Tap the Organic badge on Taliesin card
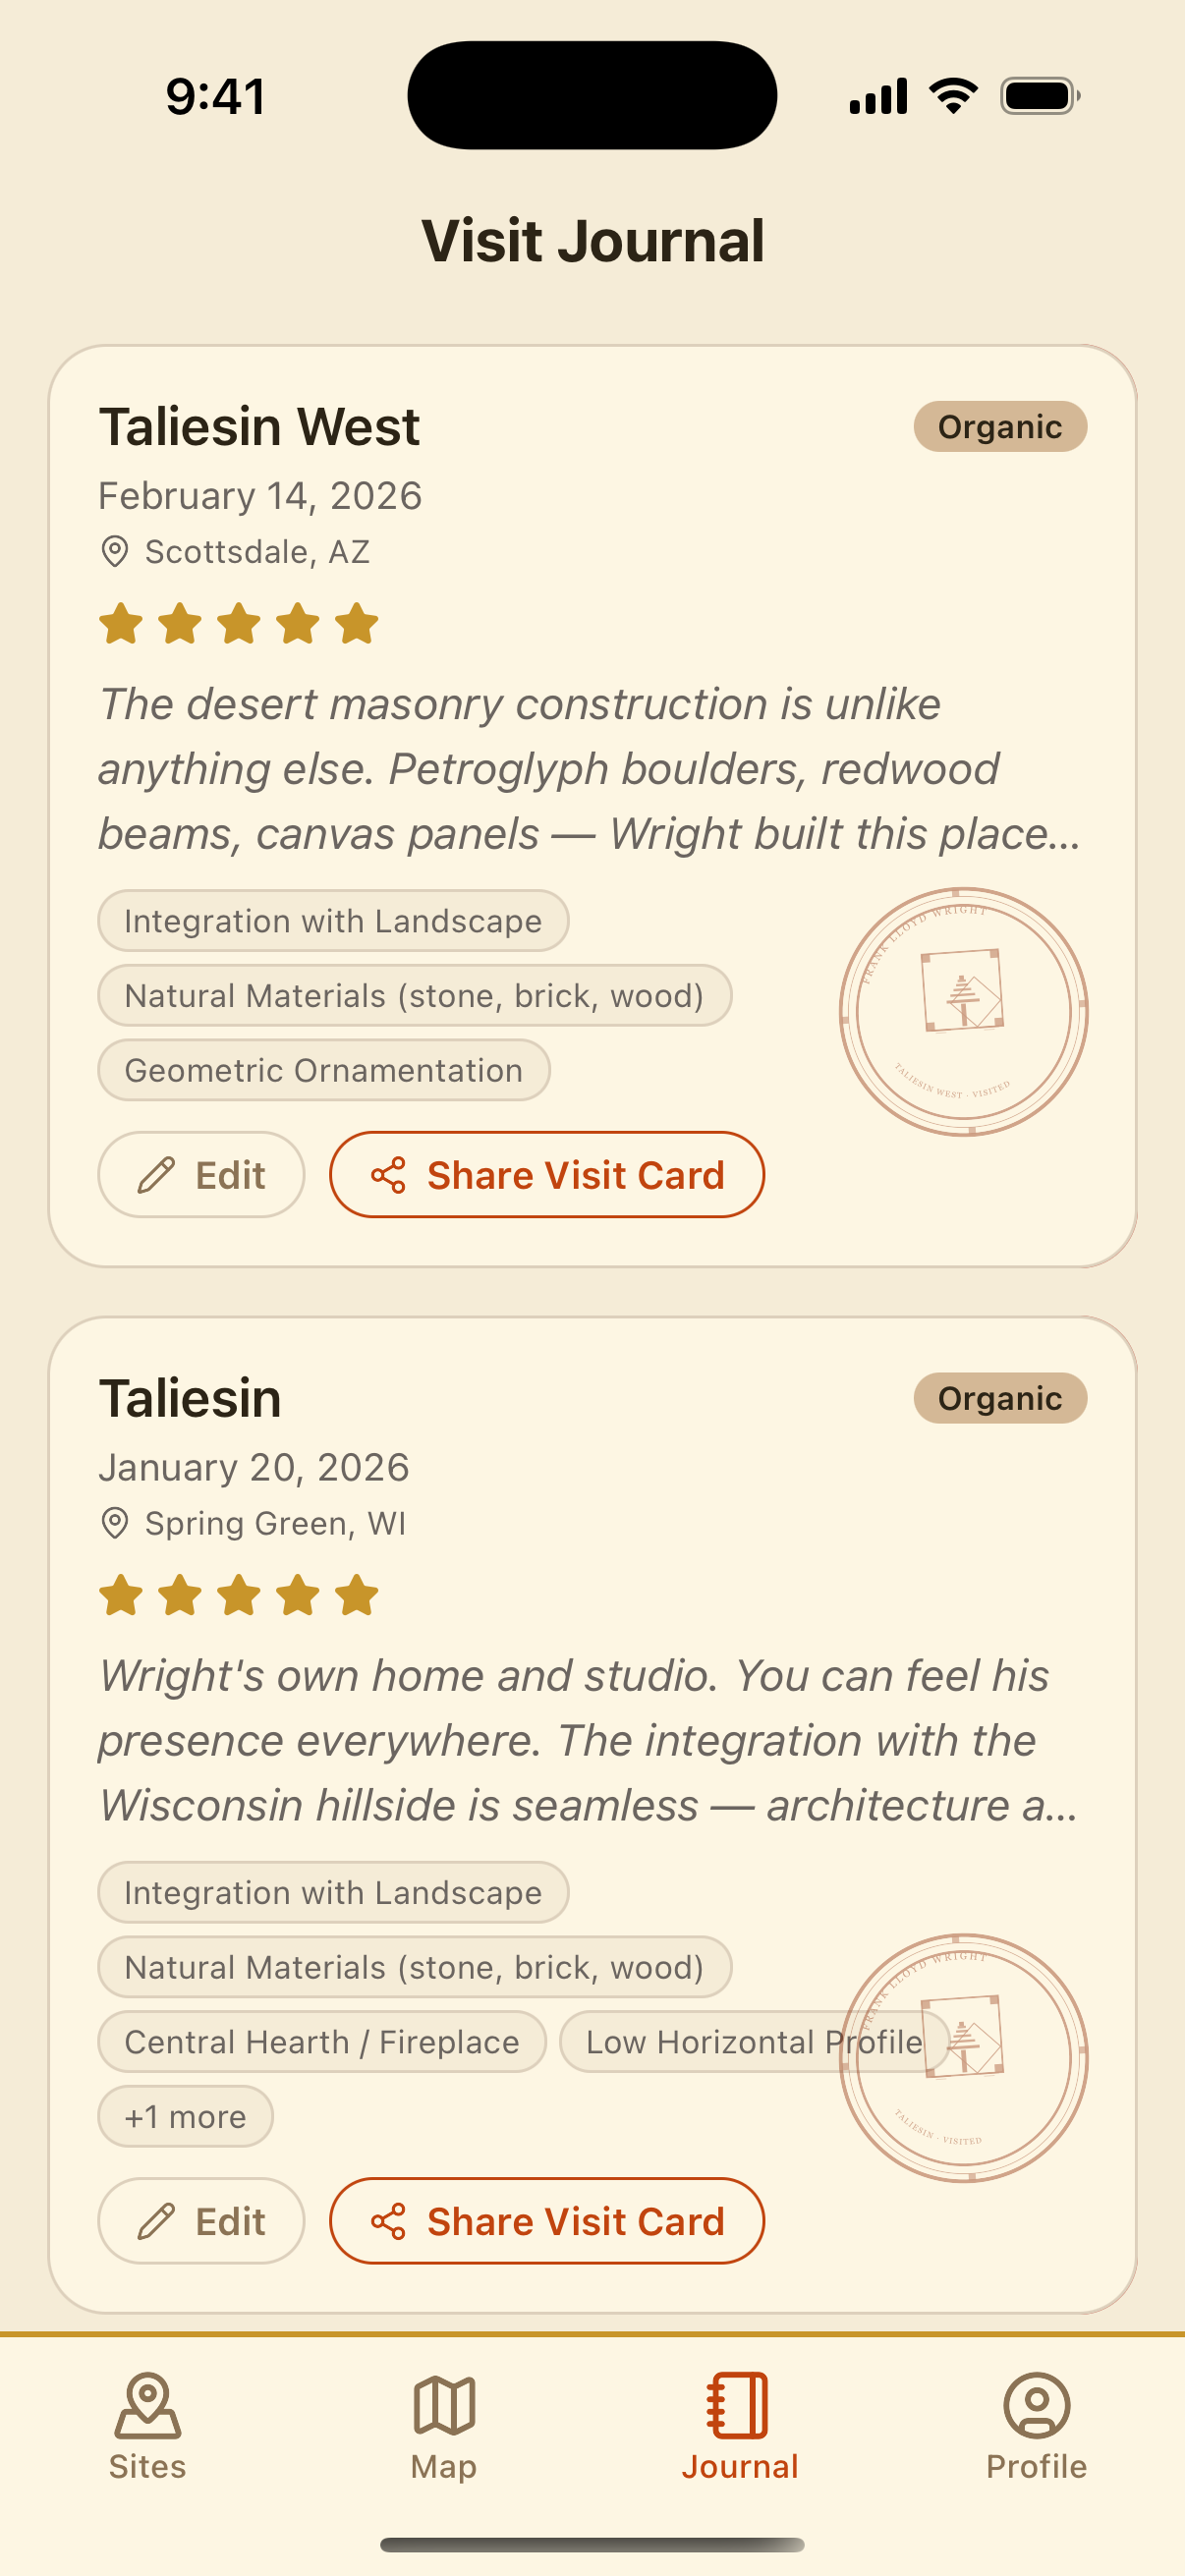Screen dimensions: 1185x2576 coord(999,1398)
